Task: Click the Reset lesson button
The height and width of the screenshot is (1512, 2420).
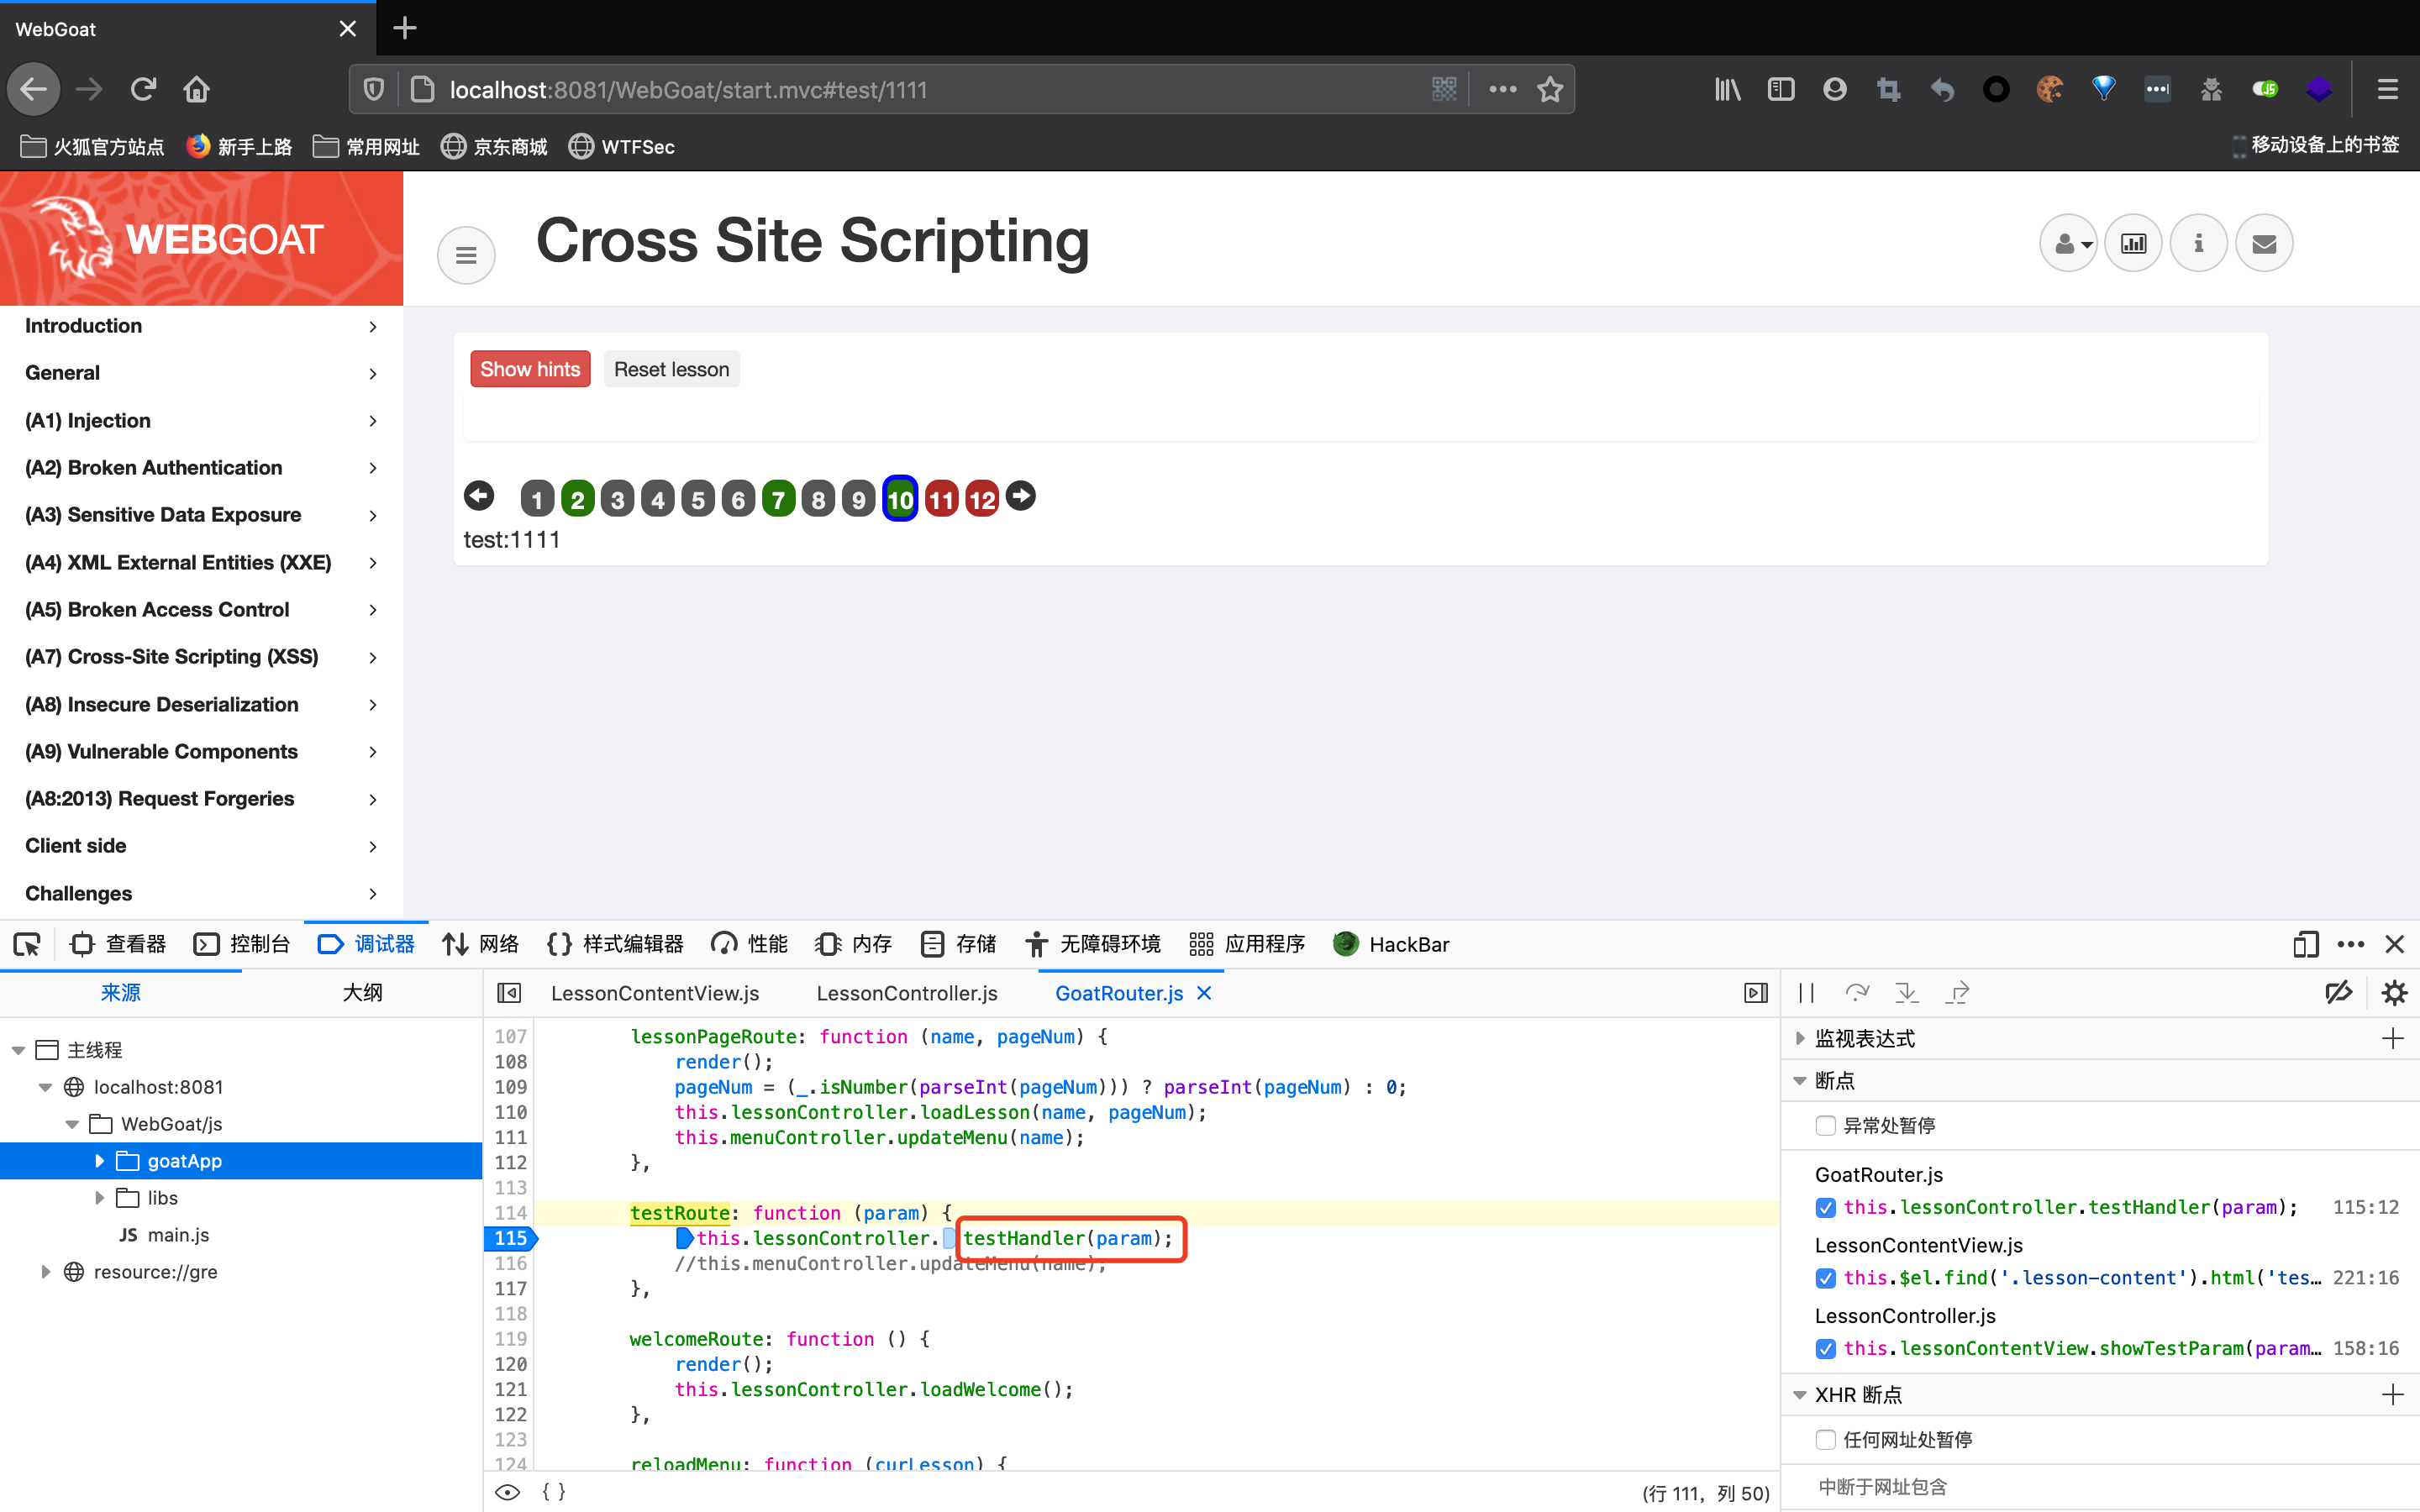Action: [671, 369]
